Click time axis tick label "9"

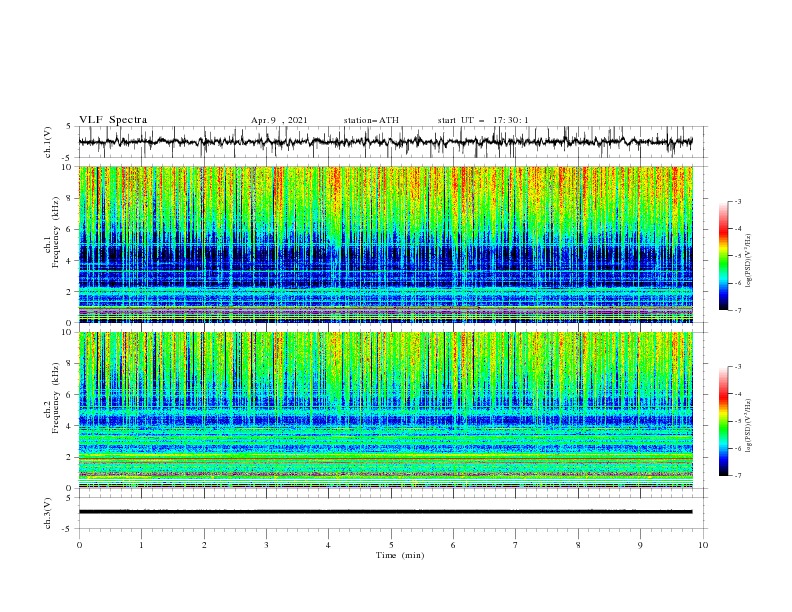[640, 545]
